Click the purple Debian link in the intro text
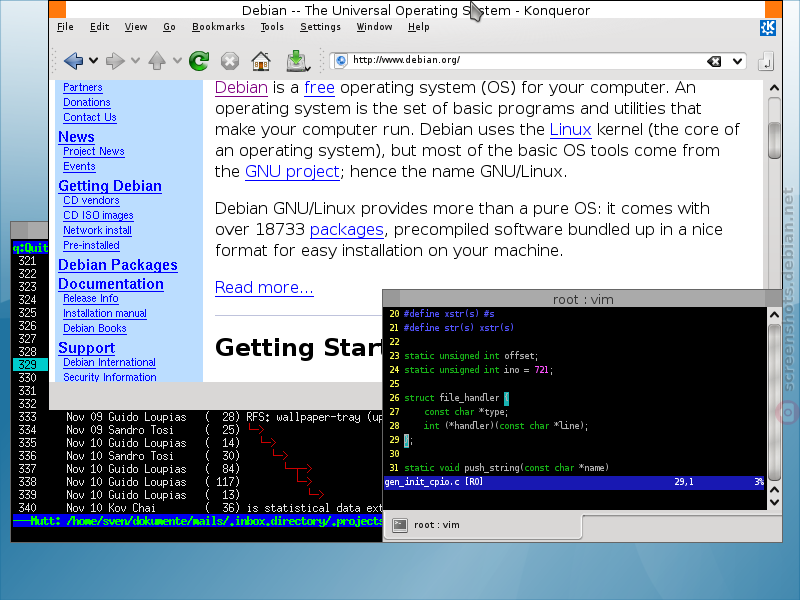800x600 pixels. (241, 87)
